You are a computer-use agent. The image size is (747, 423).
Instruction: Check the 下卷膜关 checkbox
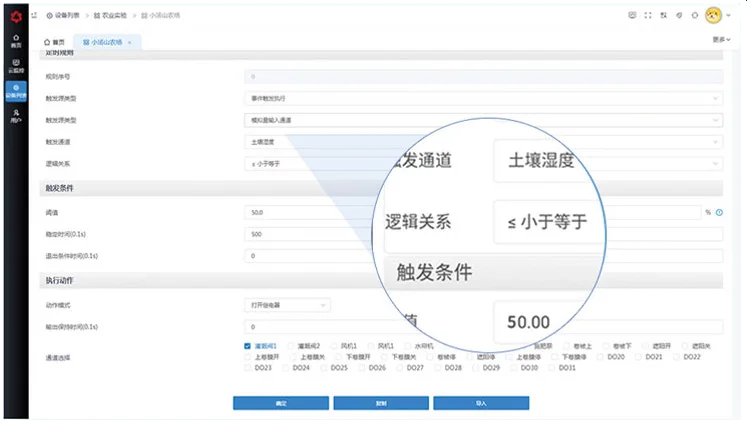(384, 357)
